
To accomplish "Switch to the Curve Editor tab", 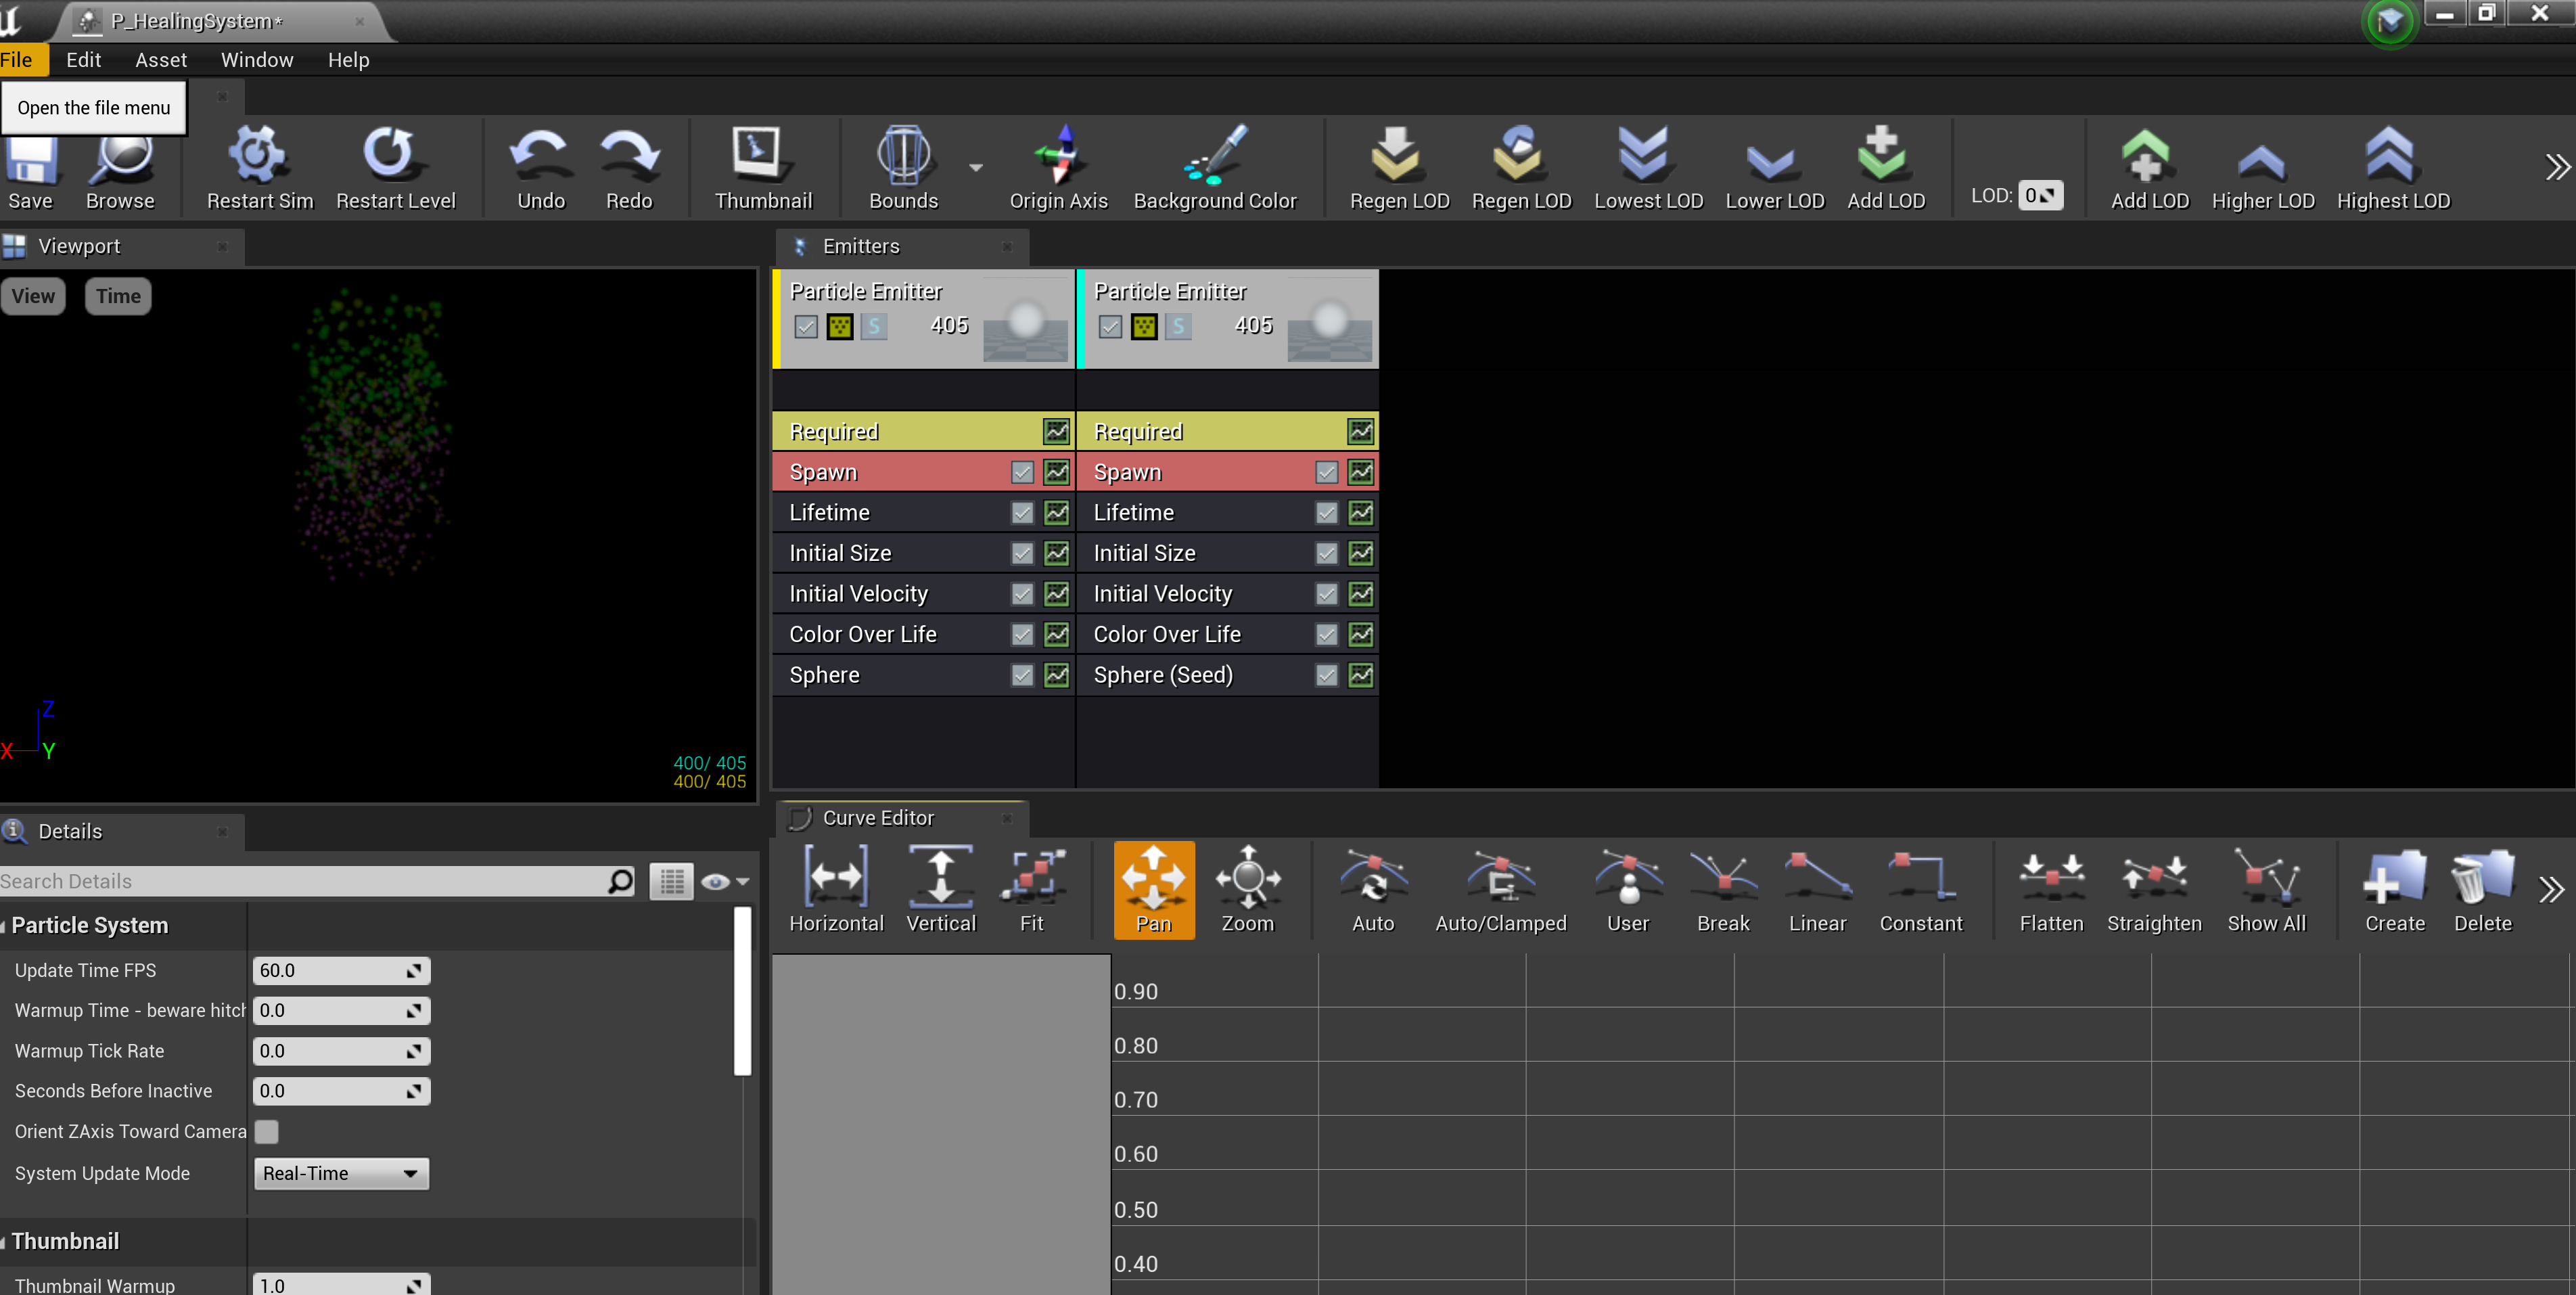I will coord(877,817).
